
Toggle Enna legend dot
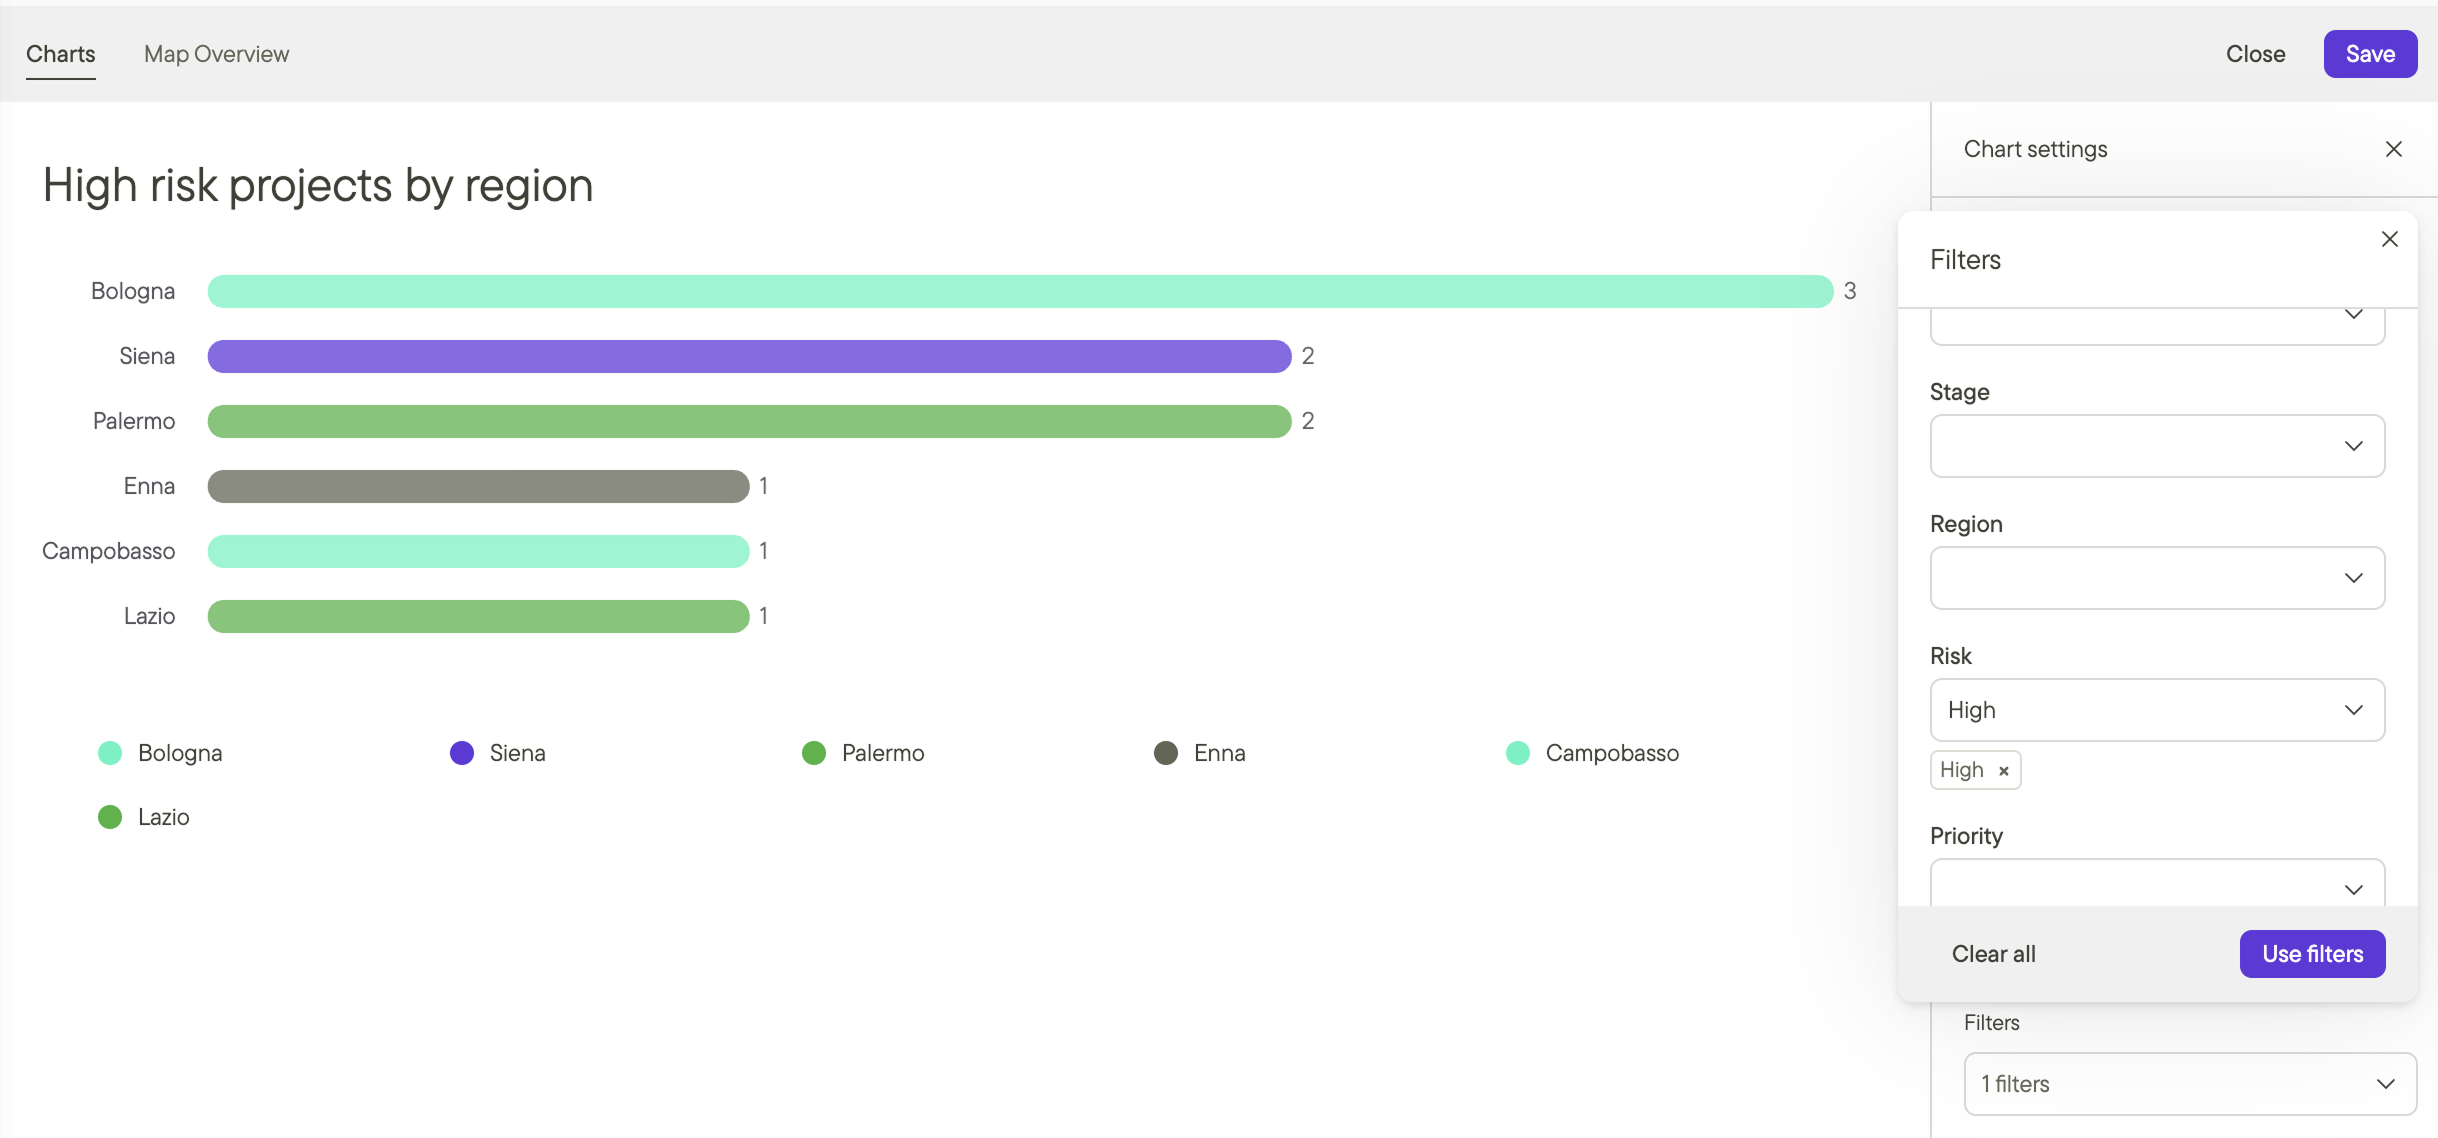(x=1165, y=753)
